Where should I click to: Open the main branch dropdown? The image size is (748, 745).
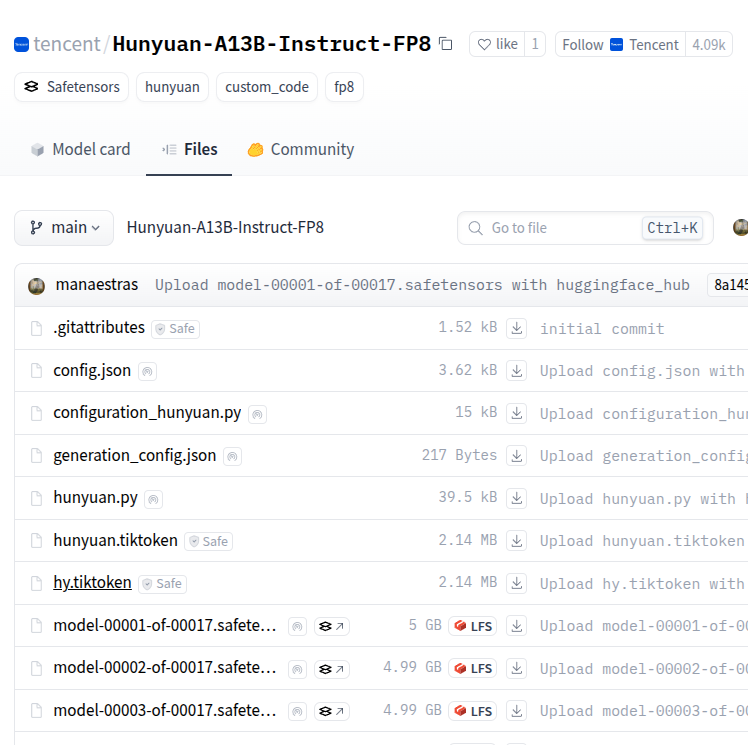[64, 228]
